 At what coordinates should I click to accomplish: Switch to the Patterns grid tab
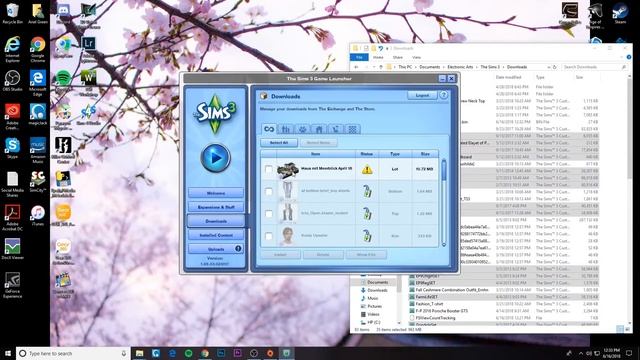[352, 129]
